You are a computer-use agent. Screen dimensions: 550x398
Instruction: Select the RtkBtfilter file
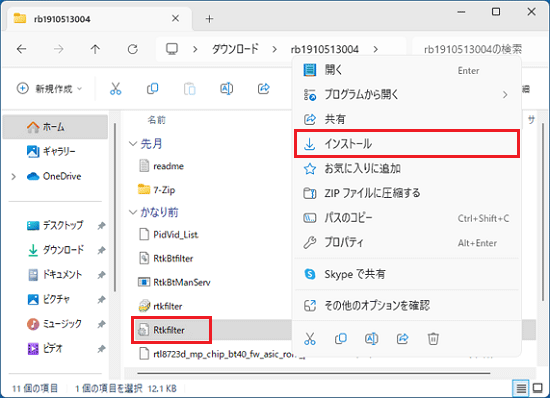(x=166, y=258)
